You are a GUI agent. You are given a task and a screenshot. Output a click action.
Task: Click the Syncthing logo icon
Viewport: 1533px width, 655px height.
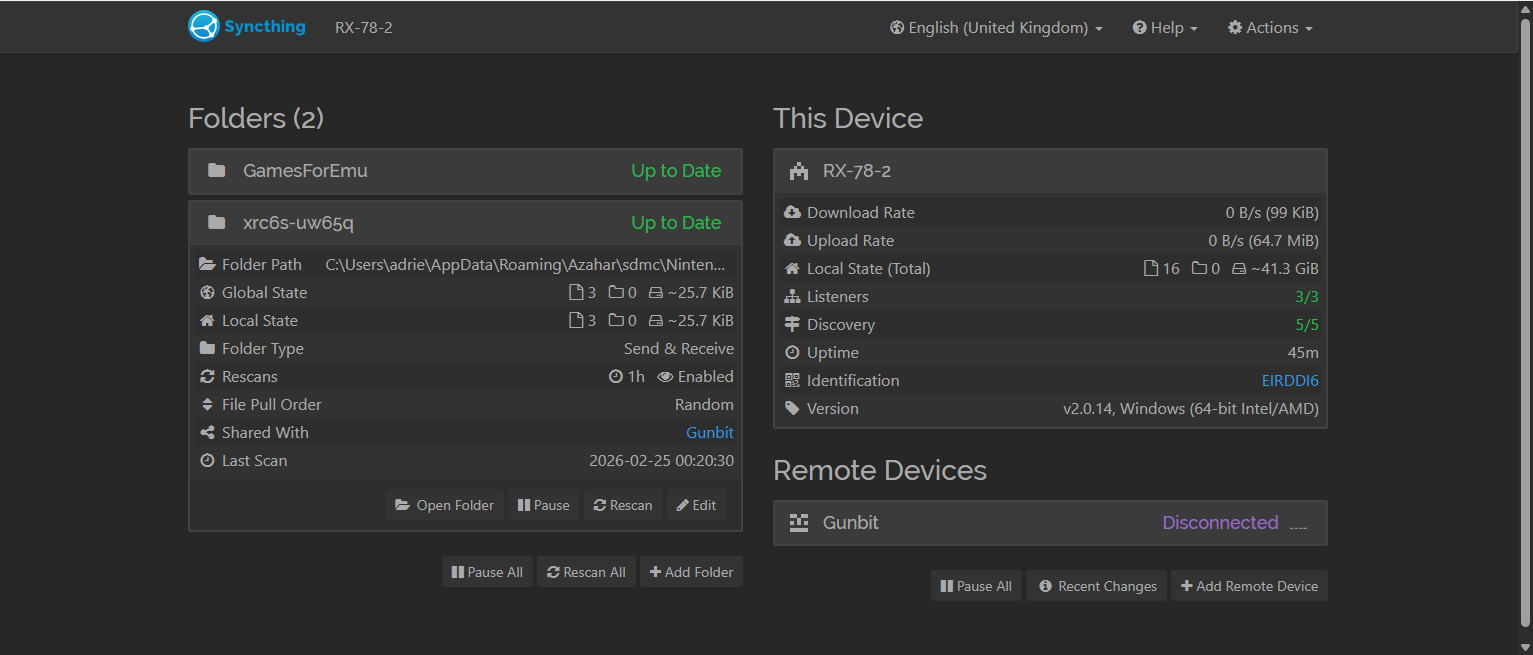[x=203, y=27]
